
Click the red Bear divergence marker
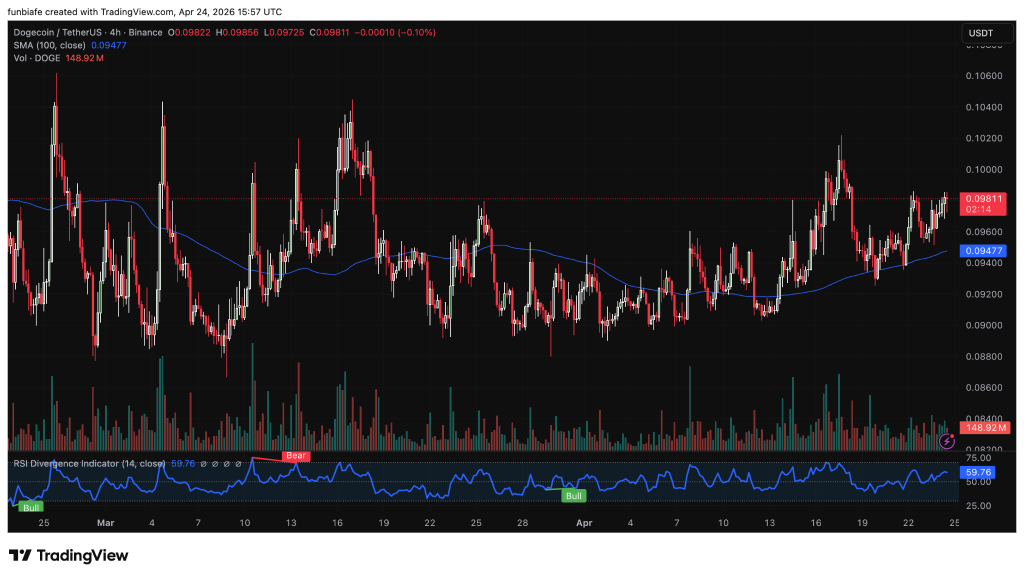tap(296, 456)
